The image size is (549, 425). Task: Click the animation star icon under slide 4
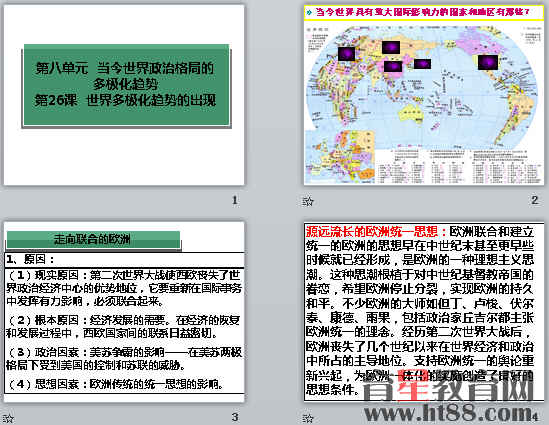308,418
